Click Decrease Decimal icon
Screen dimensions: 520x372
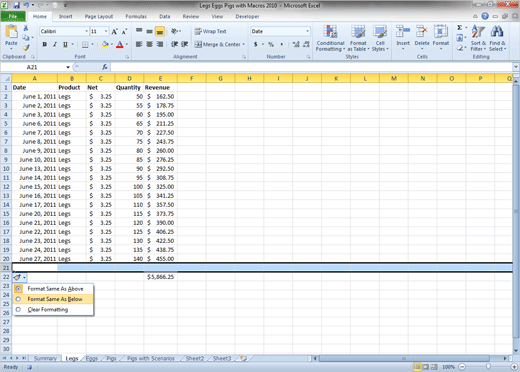click(306, 44)
